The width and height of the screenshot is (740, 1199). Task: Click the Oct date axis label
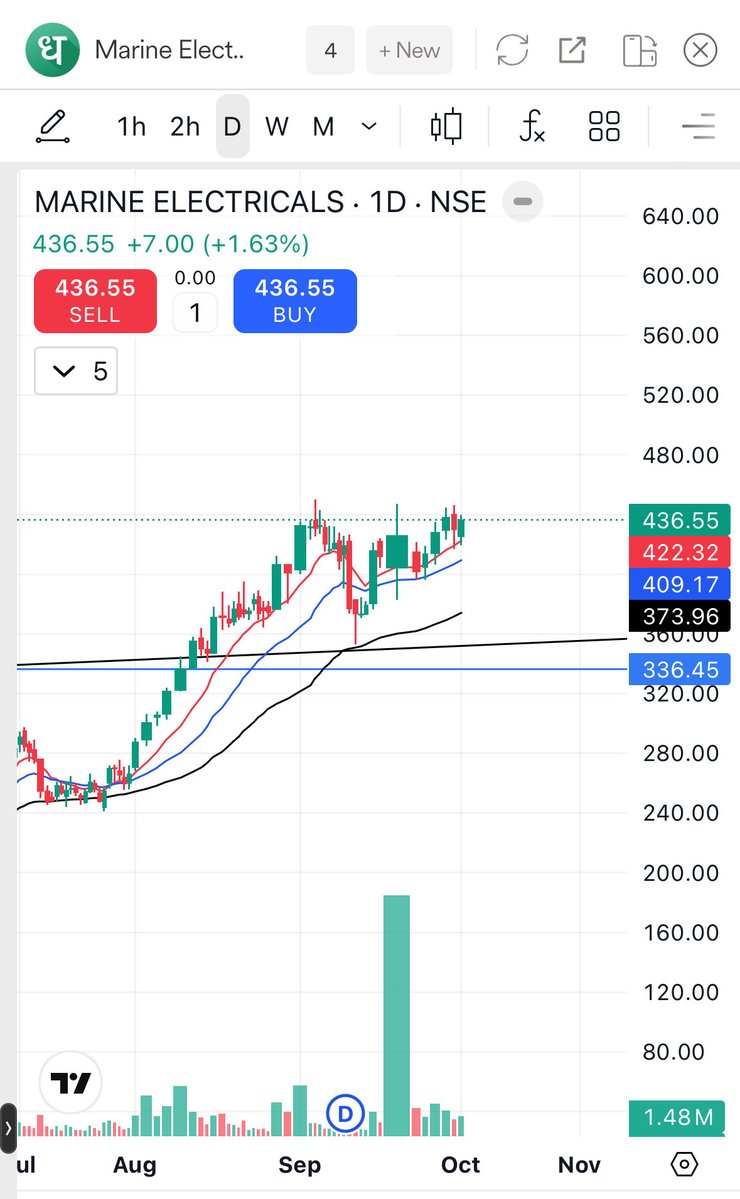[460, 1165]
